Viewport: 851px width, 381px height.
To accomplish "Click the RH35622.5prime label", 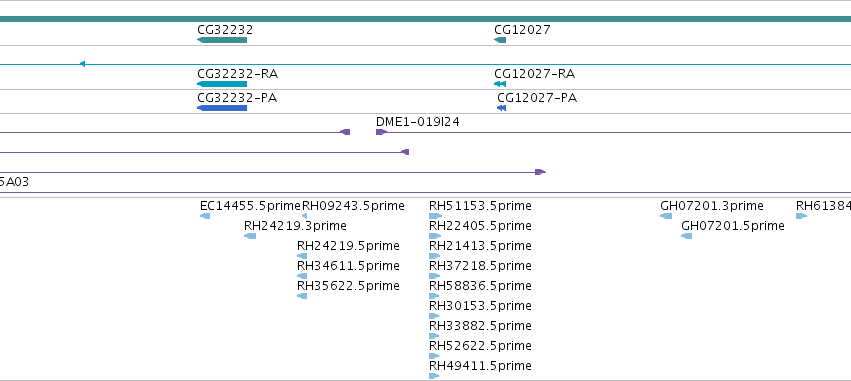I will pos(348,285).
